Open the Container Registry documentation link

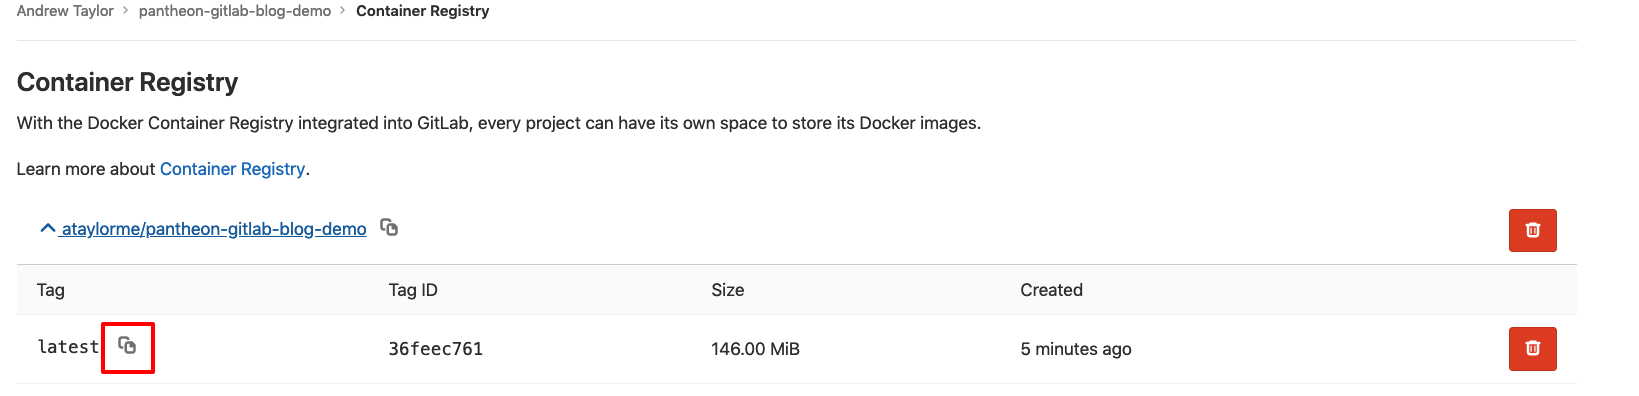click(x=232, y=169)
